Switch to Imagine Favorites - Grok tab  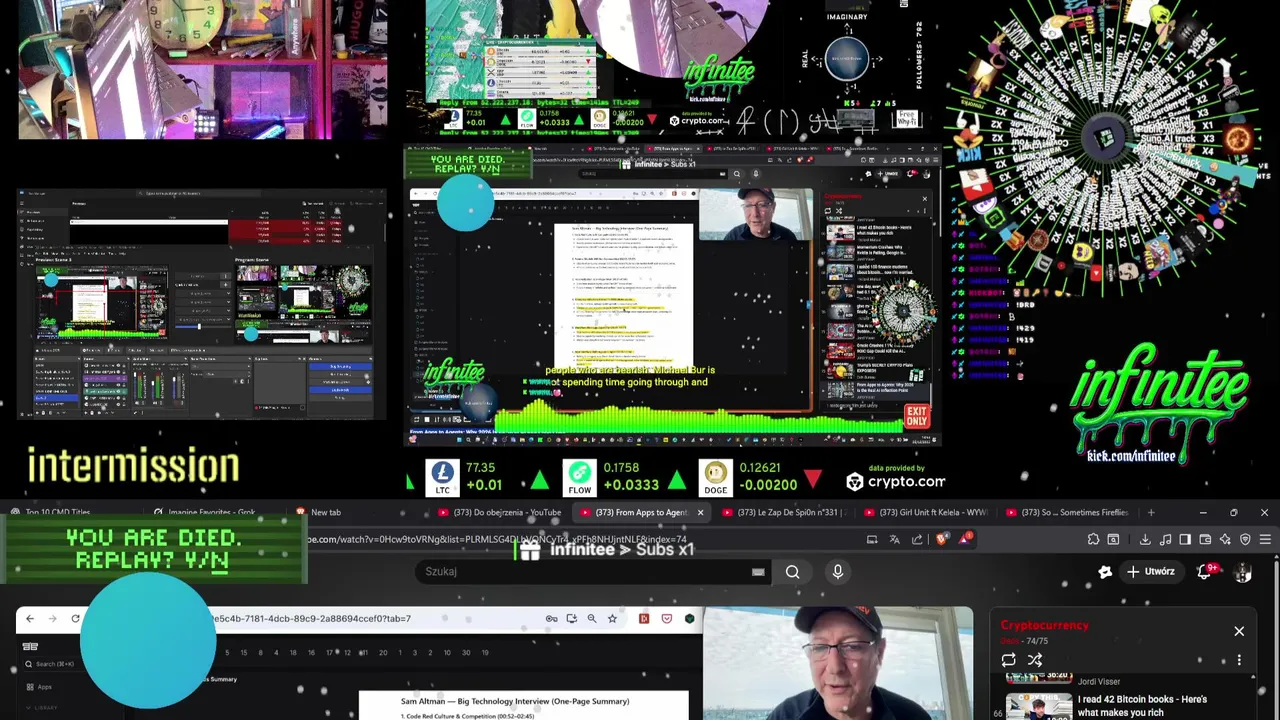click(x=212, y=512)
